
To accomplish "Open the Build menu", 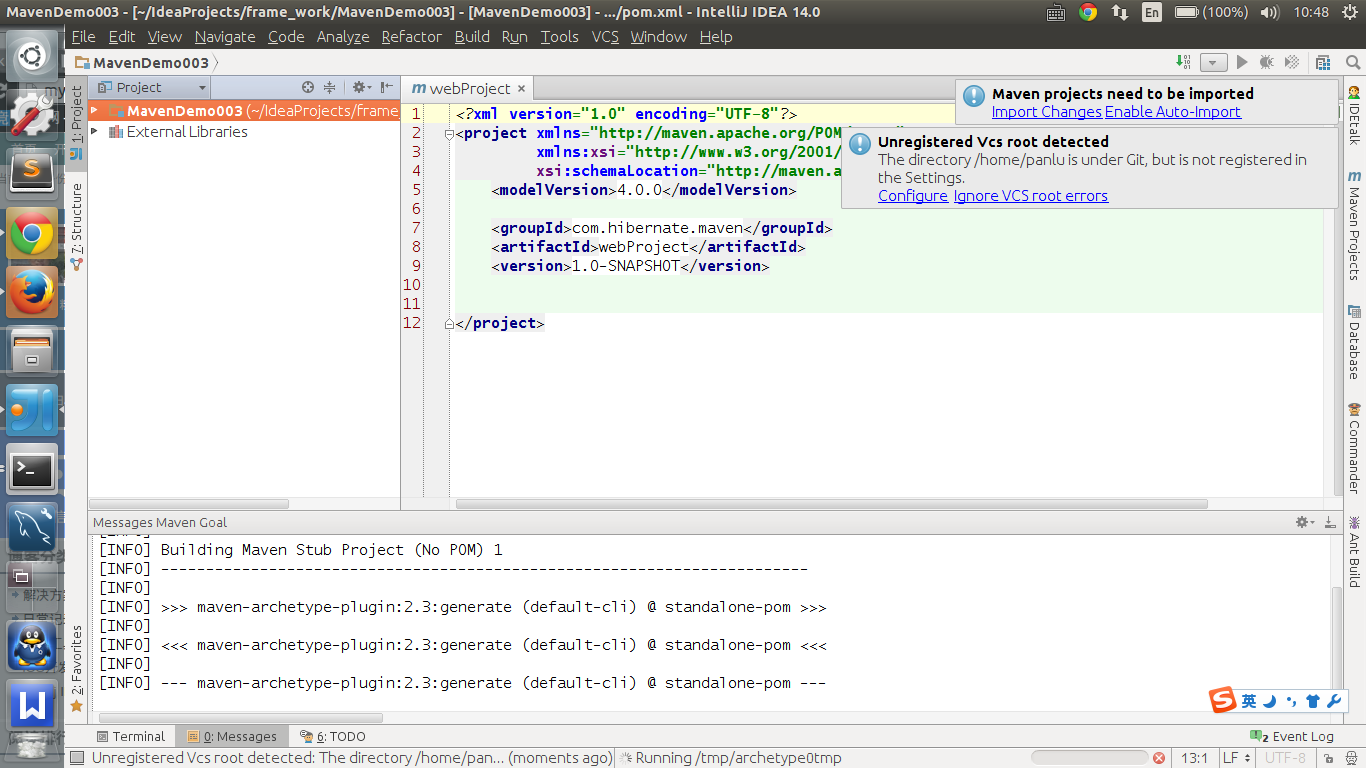I will click(x=472, y=36).
